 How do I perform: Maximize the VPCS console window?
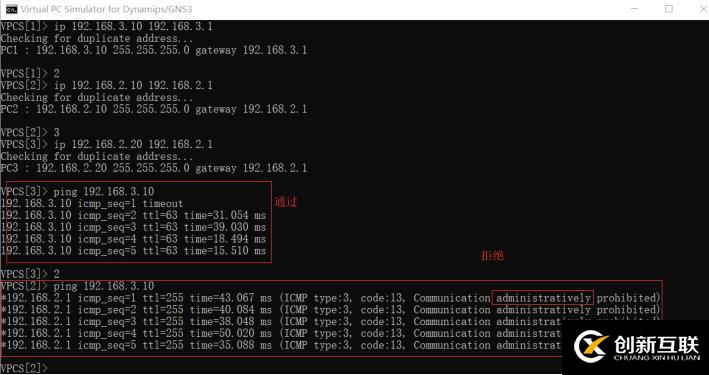669,9
